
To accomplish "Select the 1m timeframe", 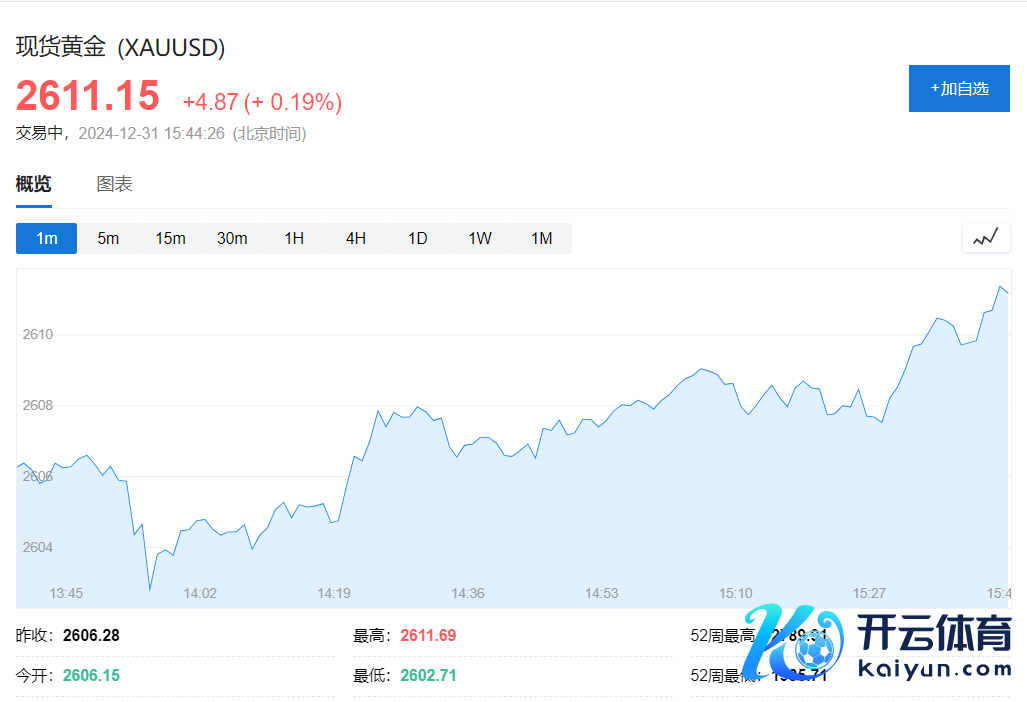I will point(46,238).
